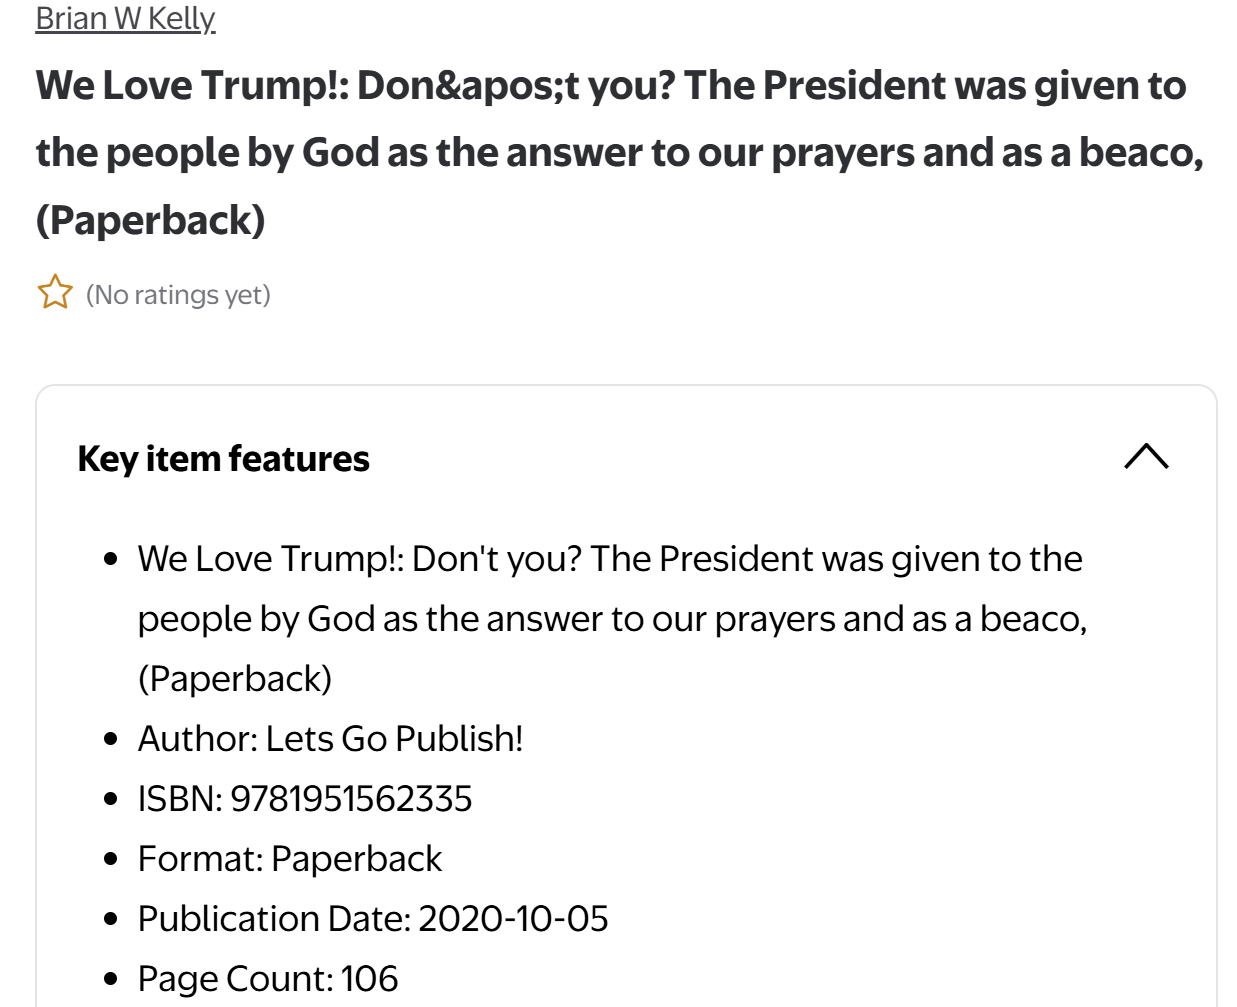Collapse the Key item features section

tap(1146, 457)
